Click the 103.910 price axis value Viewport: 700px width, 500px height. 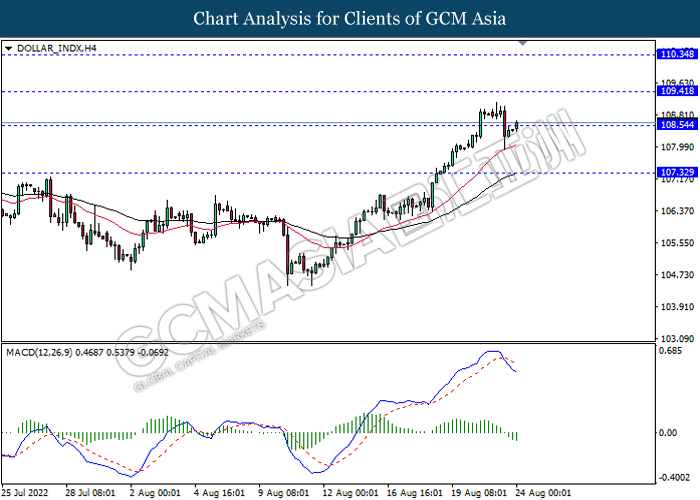pos(677,307)
